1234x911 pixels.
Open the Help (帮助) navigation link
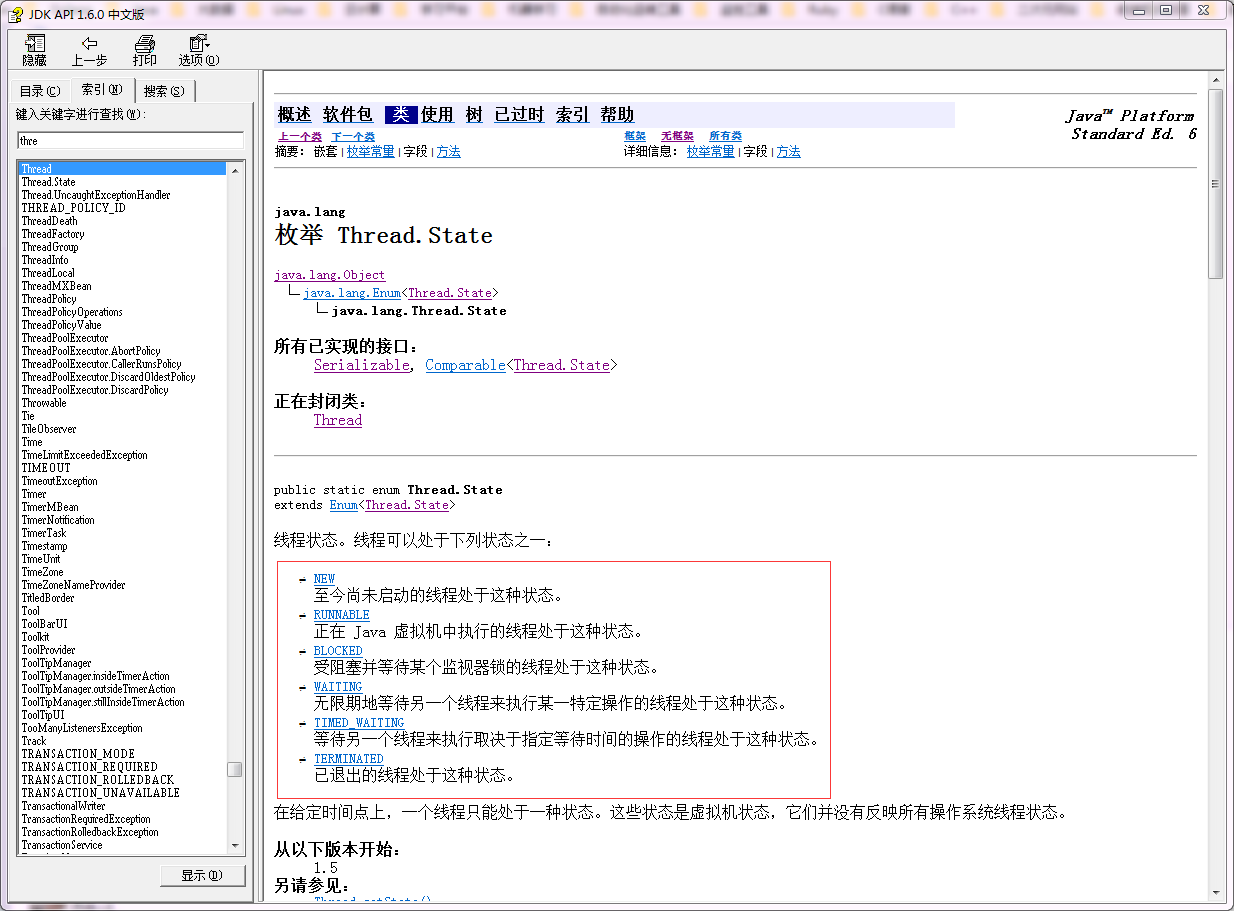coord(617,114)
